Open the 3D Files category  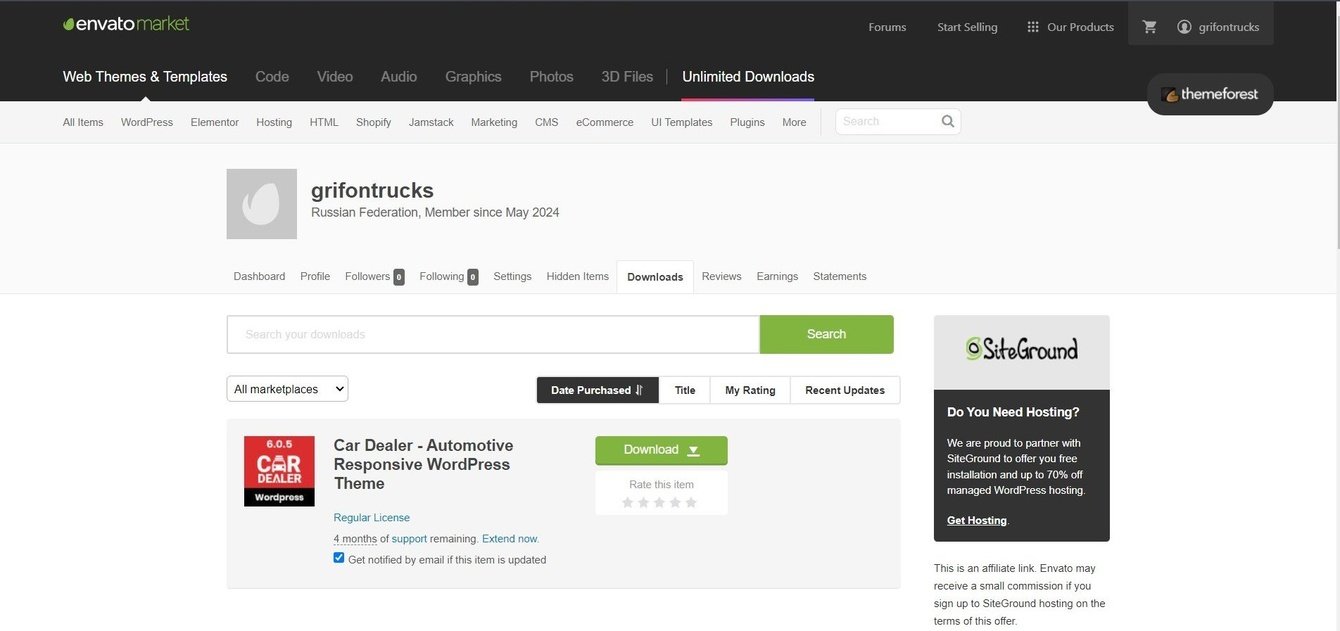[x=627, y=77]
